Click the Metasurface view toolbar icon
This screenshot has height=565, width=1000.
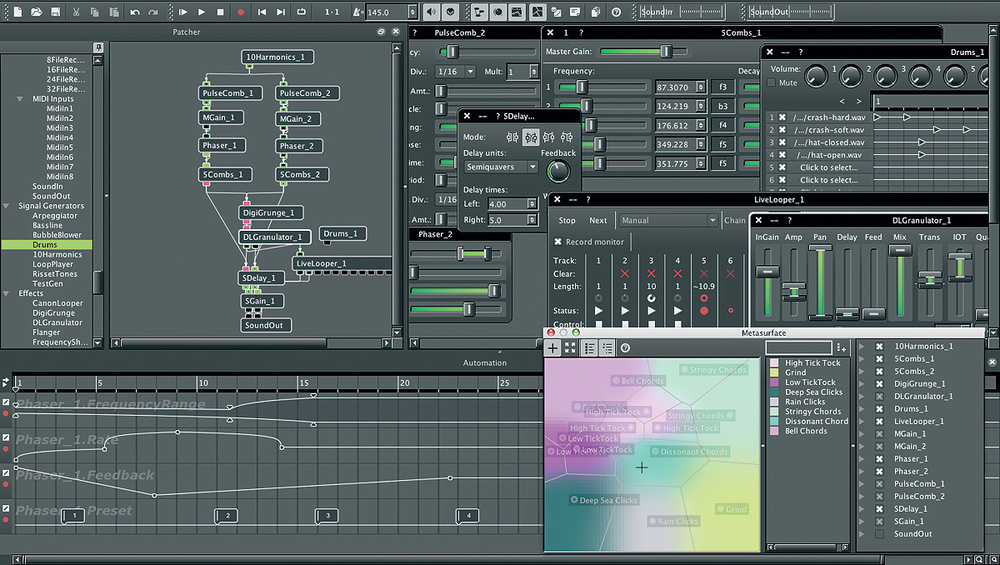click(x=538, y=11)
